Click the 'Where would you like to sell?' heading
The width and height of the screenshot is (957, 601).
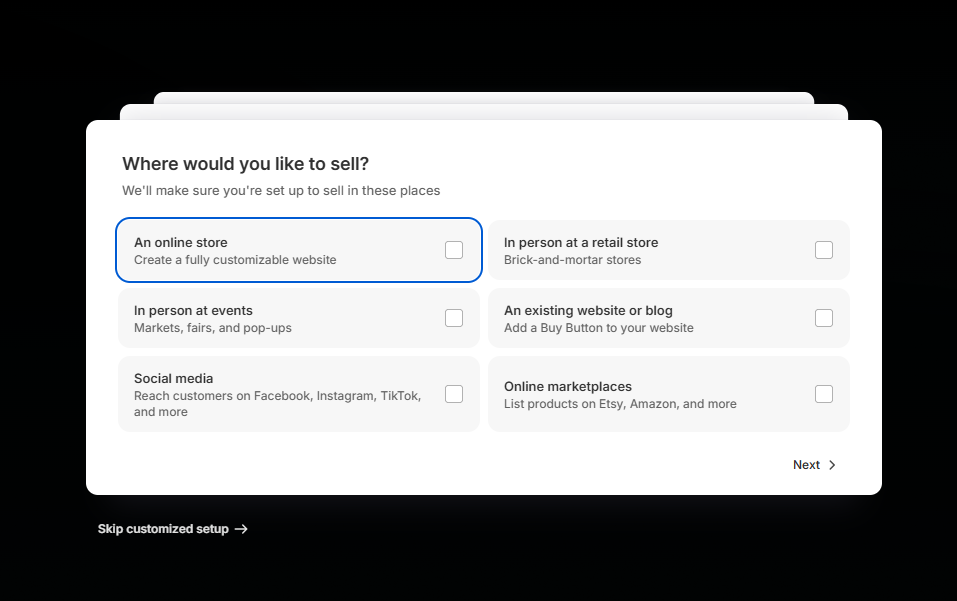(x=246, y=164)
